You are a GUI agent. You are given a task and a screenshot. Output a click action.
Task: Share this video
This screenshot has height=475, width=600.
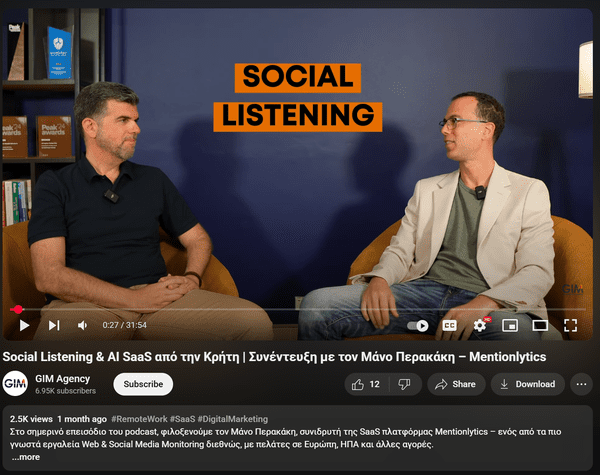[456, 384]
